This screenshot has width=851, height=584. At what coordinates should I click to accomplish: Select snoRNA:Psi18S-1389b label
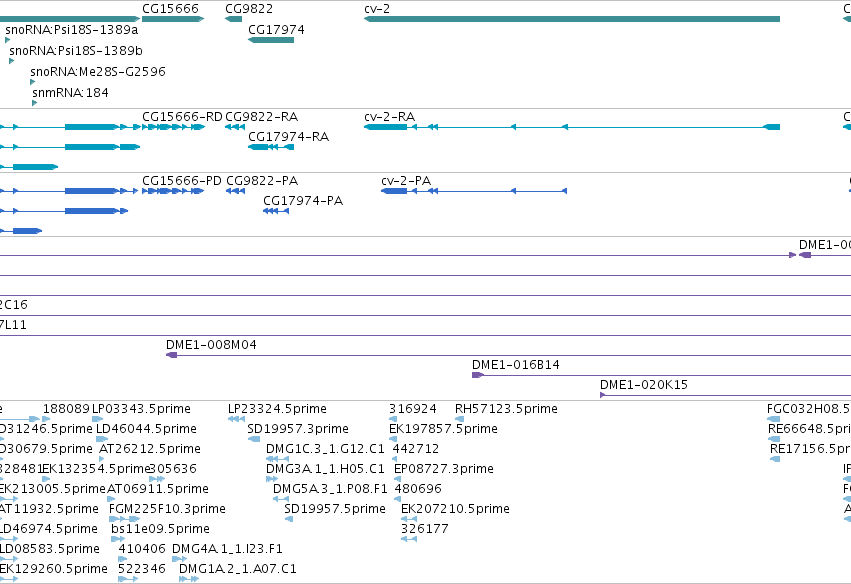coord(76,50)
